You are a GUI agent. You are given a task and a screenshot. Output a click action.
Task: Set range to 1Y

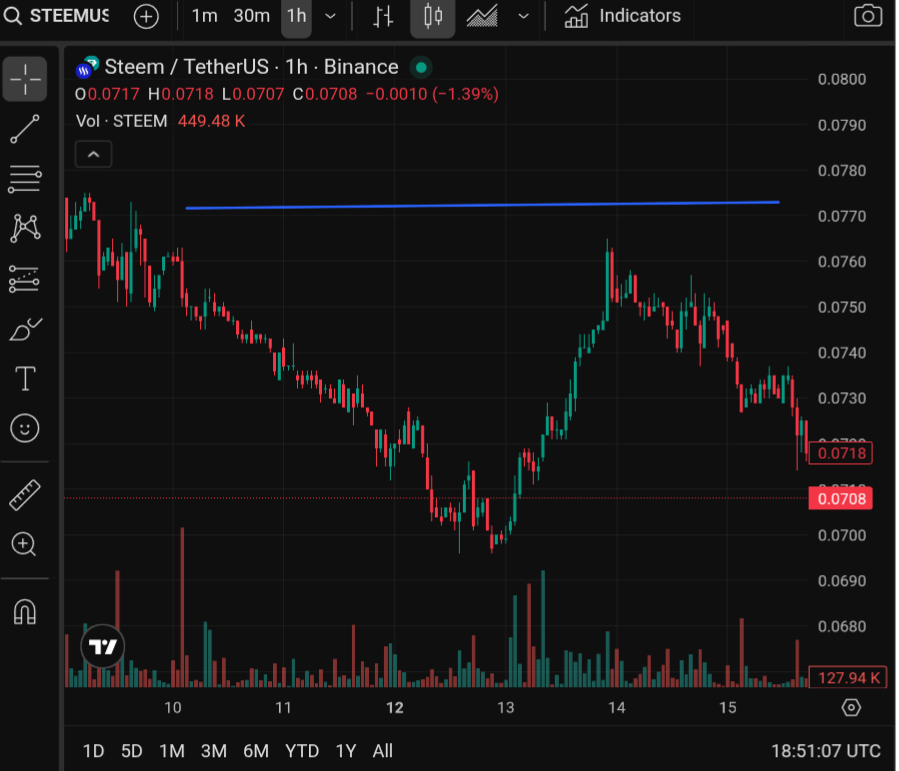point(346,751)
